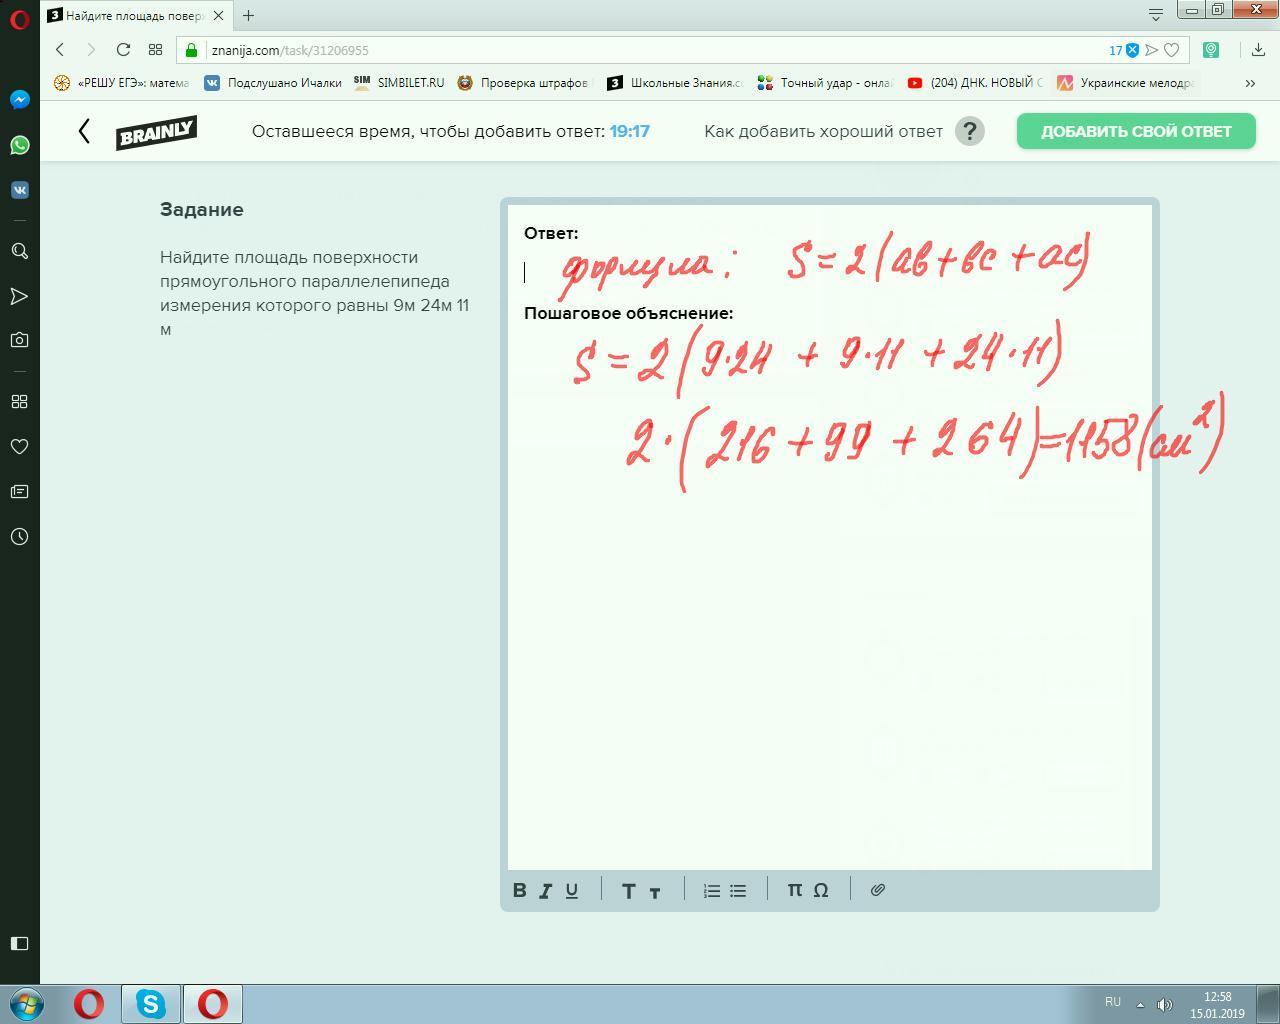Take a snapshot with the sidebar camera icon
This screenshot has width=1280, height=1024.
[x=19, y=340]
